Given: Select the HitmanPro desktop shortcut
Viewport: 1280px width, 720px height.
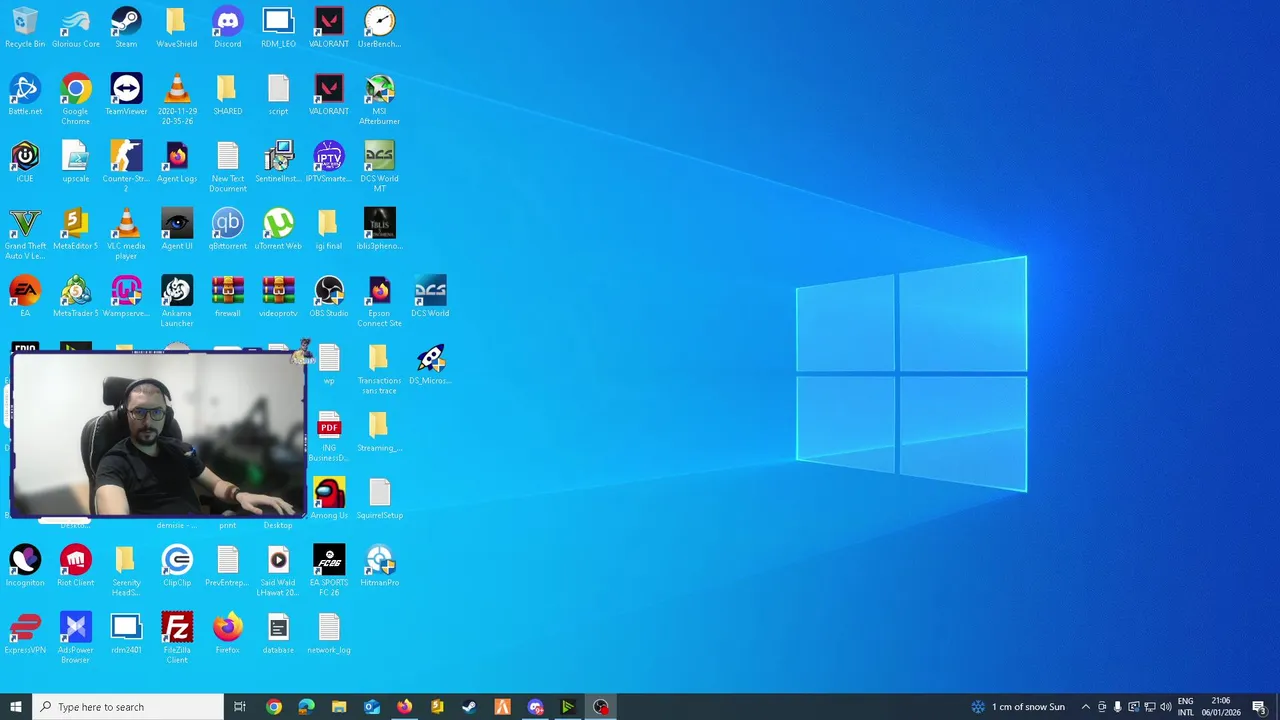Looking at the screenshot, I should 380,565.
